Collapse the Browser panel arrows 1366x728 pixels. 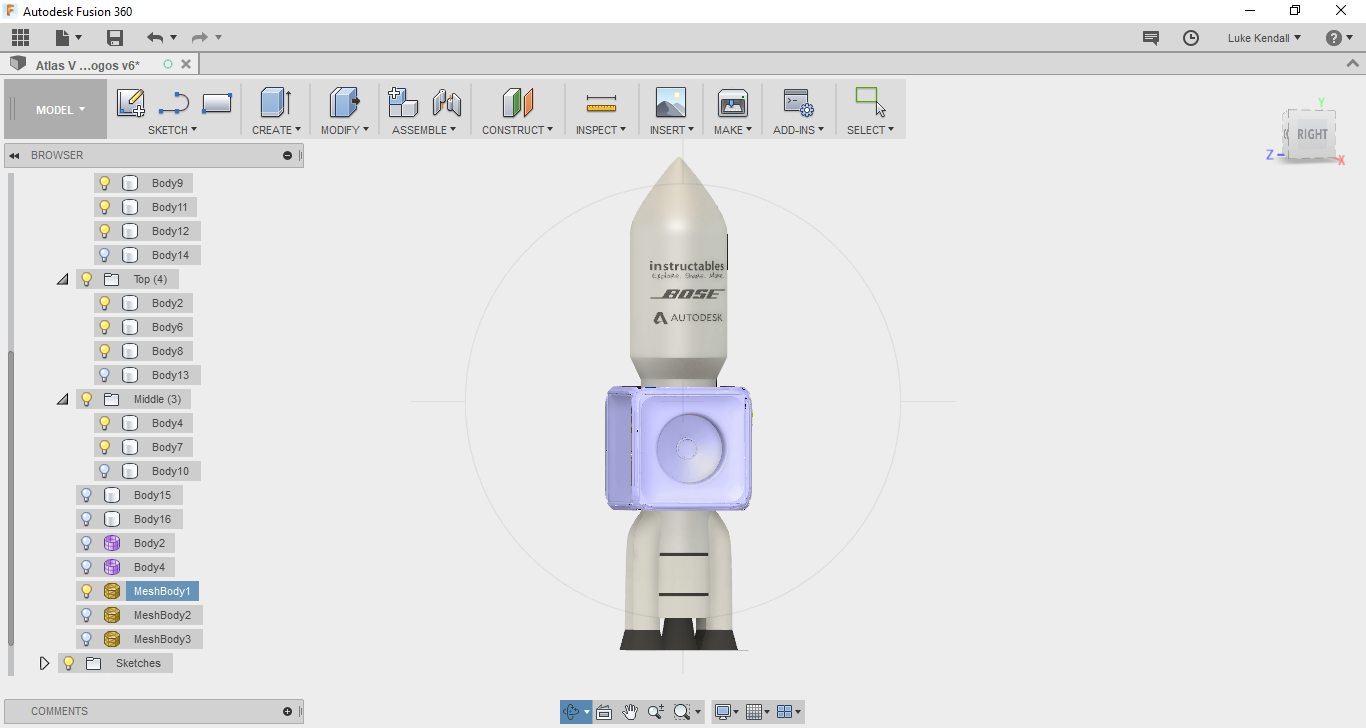(15, 155)
